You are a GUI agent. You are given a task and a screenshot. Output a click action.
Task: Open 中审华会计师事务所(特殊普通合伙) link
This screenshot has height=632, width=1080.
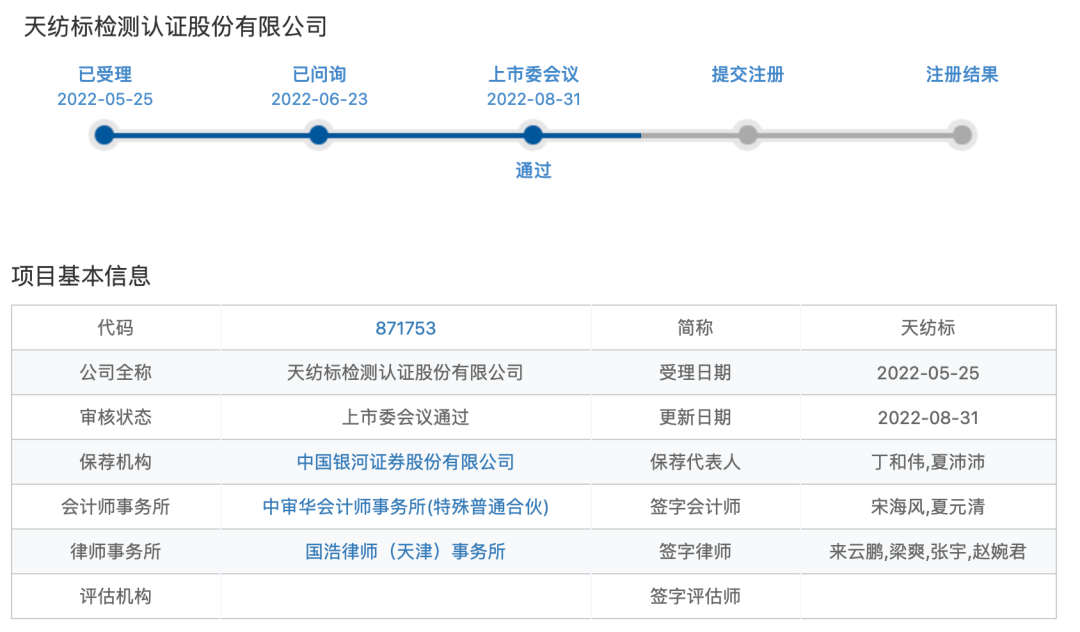(404, 507)
